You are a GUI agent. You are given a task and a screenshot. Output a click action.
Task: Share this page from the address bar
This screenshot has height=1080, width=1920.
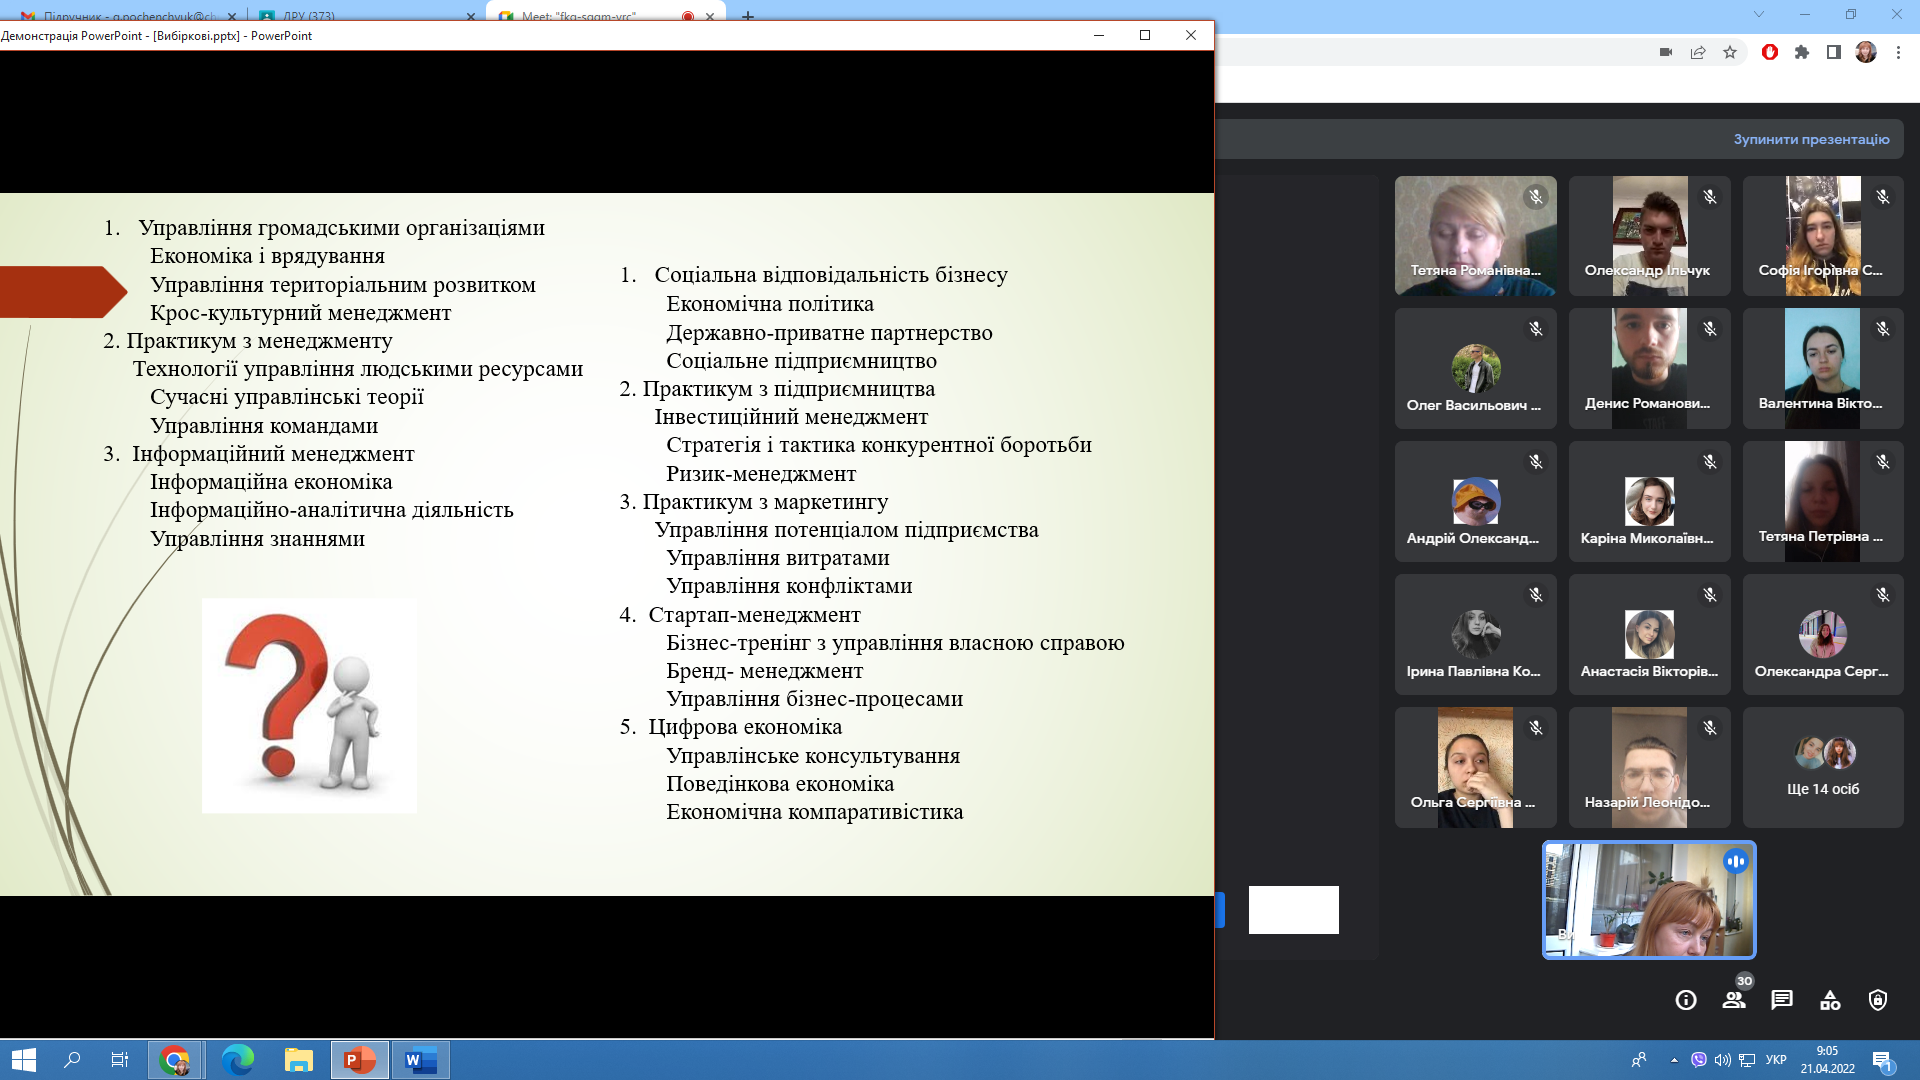click(1698, 52)
